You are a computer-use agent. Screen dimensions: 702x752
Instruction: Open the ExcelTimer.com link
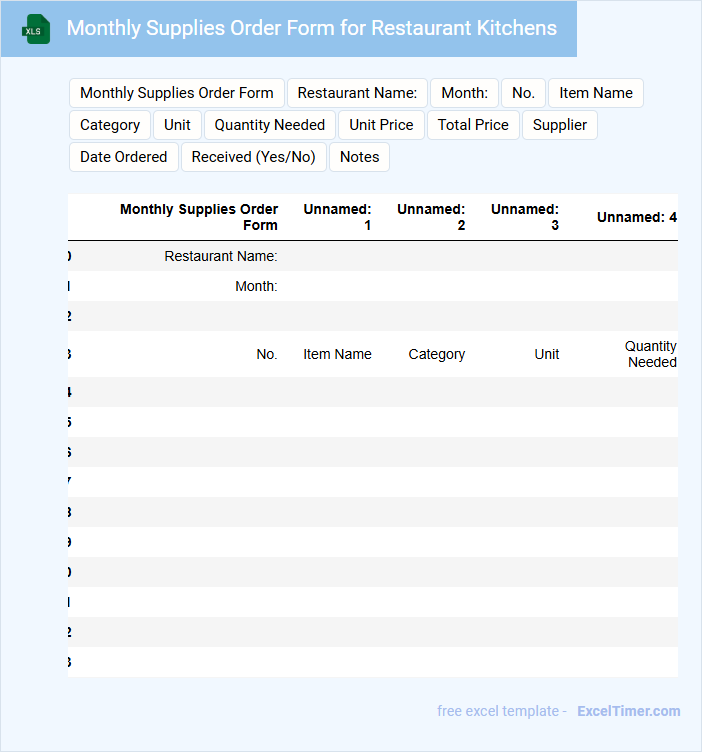click(629, 711)
